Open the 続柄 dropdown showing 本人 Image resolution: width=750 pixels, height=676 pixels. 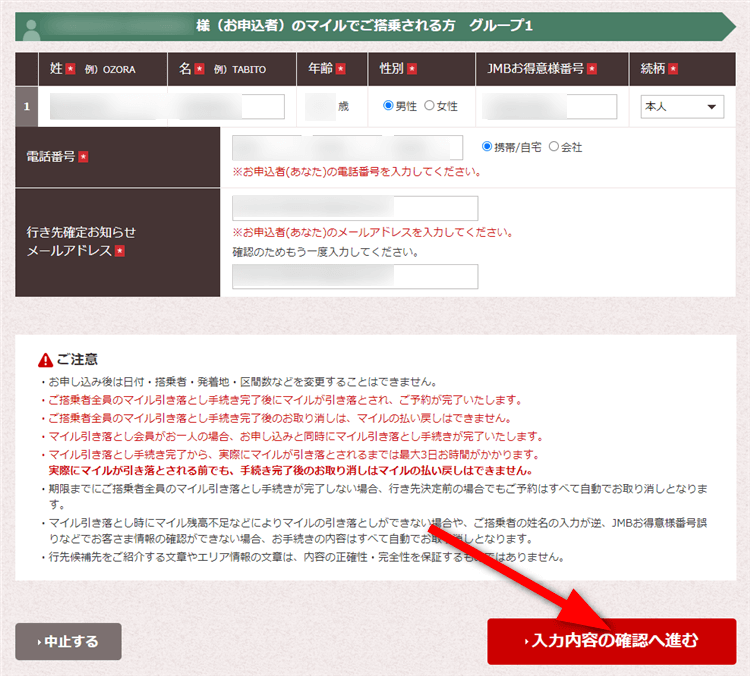click(x=681, y=107)
